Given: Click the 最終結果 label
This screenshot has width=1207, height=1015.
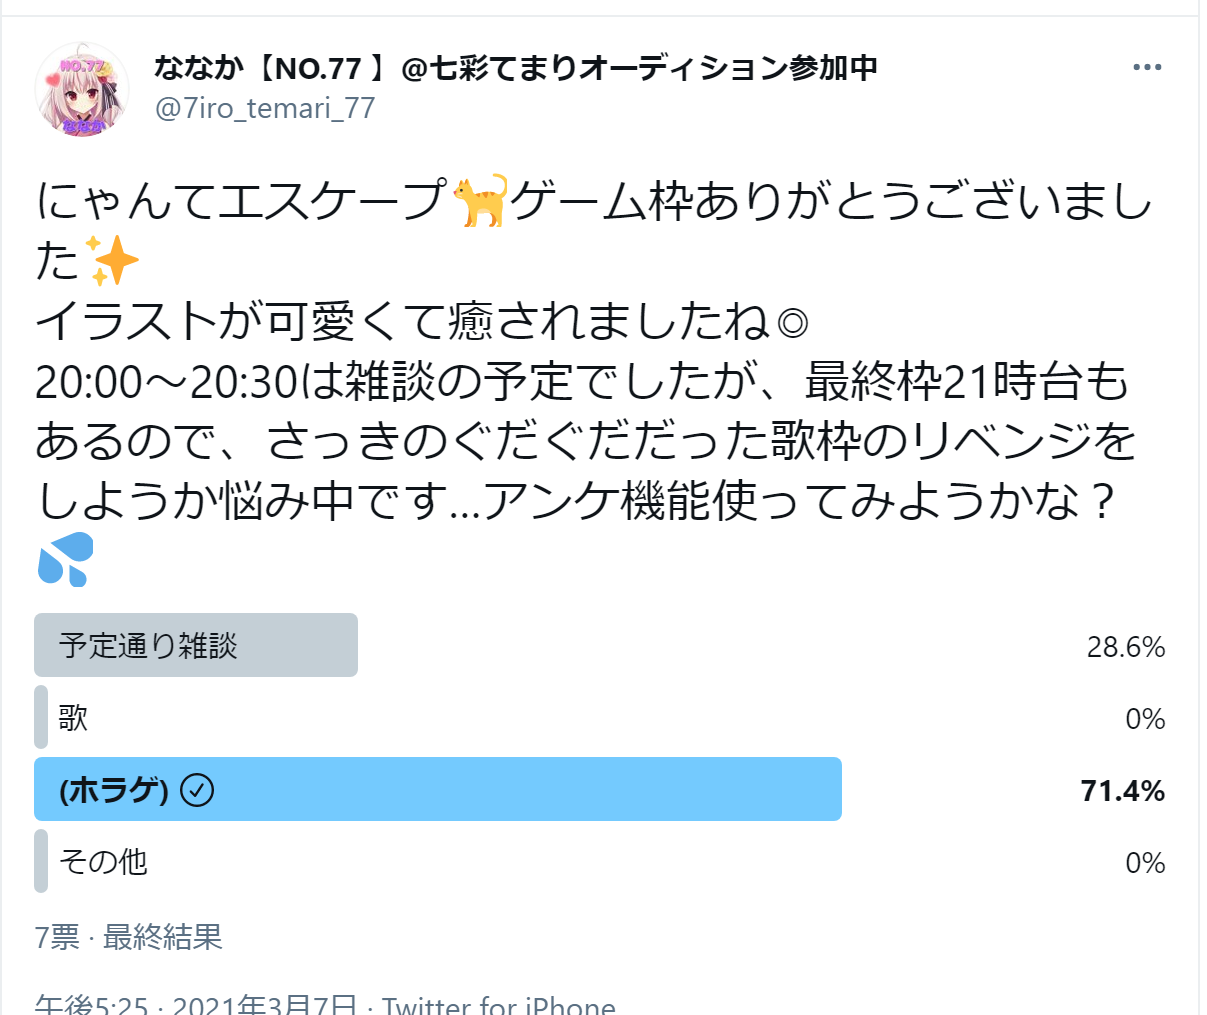Looking at the screenshot, I should pyautogui.click(x=162, y=937).
